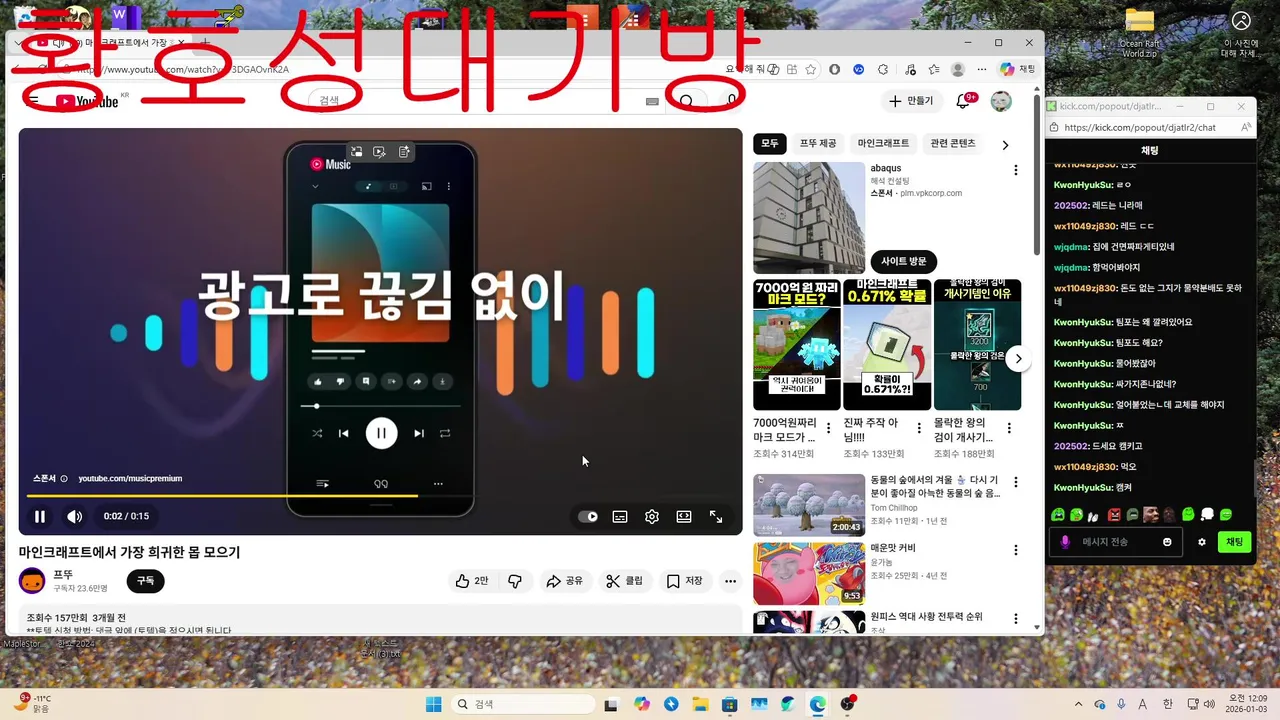Click the YouTube search magnifier button
Image resolution: width=1280 pixels, height=720 pixels.
(x=687, y=101)
